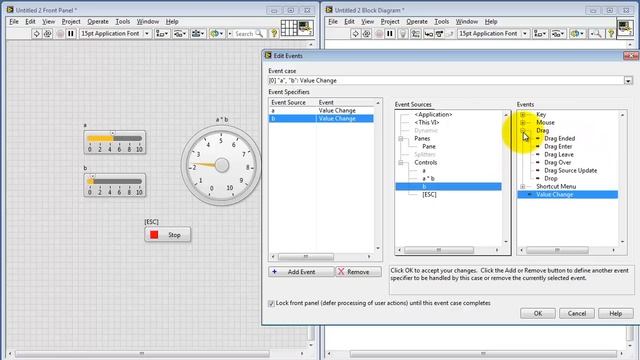The width and height of the screenshot is (640, 360).
Task: Toggle Highlight Execution light bulb
Action: pyautogui.click(x=403, y=33)
